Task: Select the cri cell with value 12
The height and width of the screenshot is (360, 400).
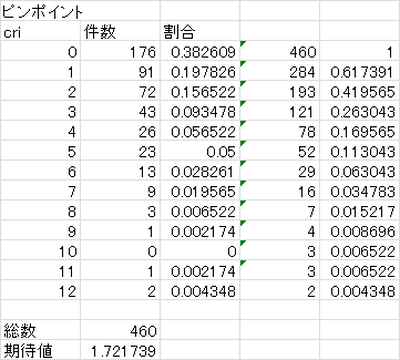Action: point(40,291)
